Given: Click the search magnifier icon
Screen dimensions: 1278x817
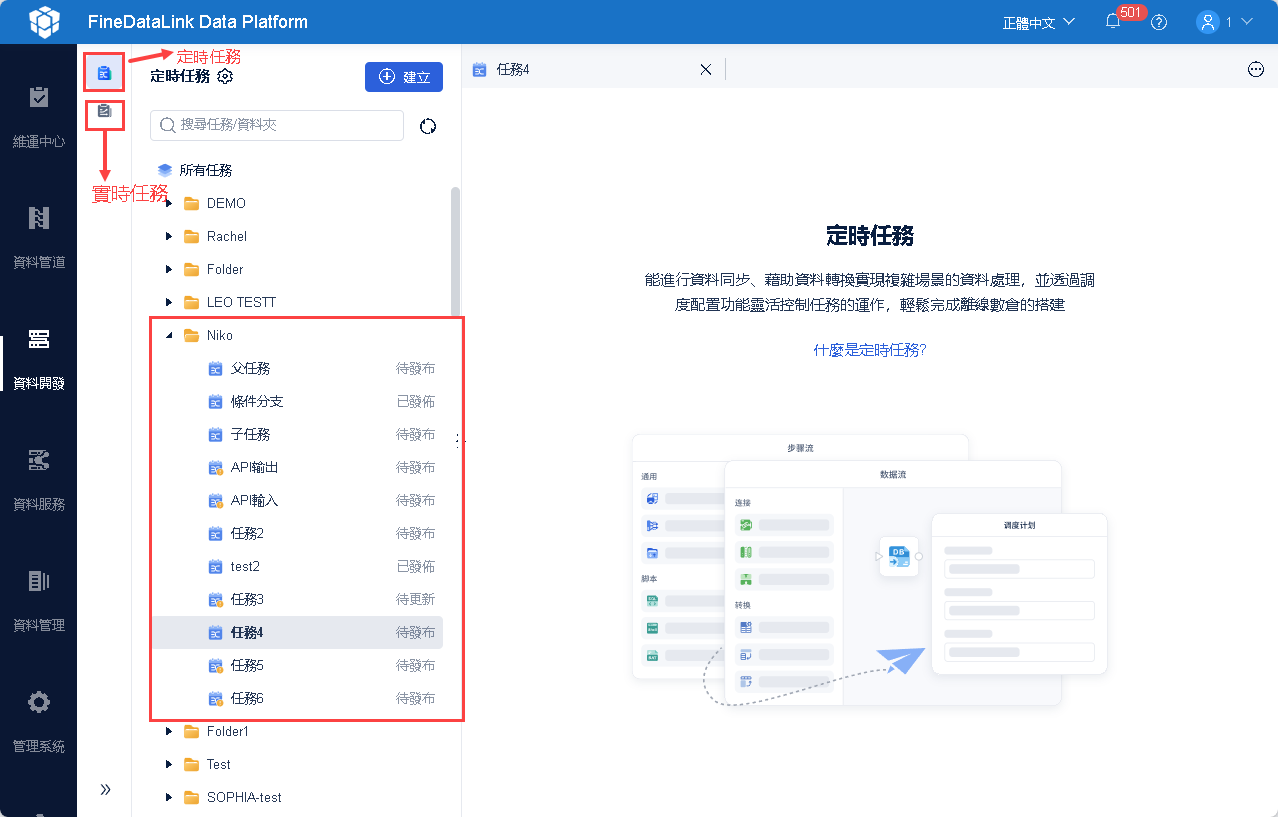Looking at the screenshot, I should pos(168,125).
